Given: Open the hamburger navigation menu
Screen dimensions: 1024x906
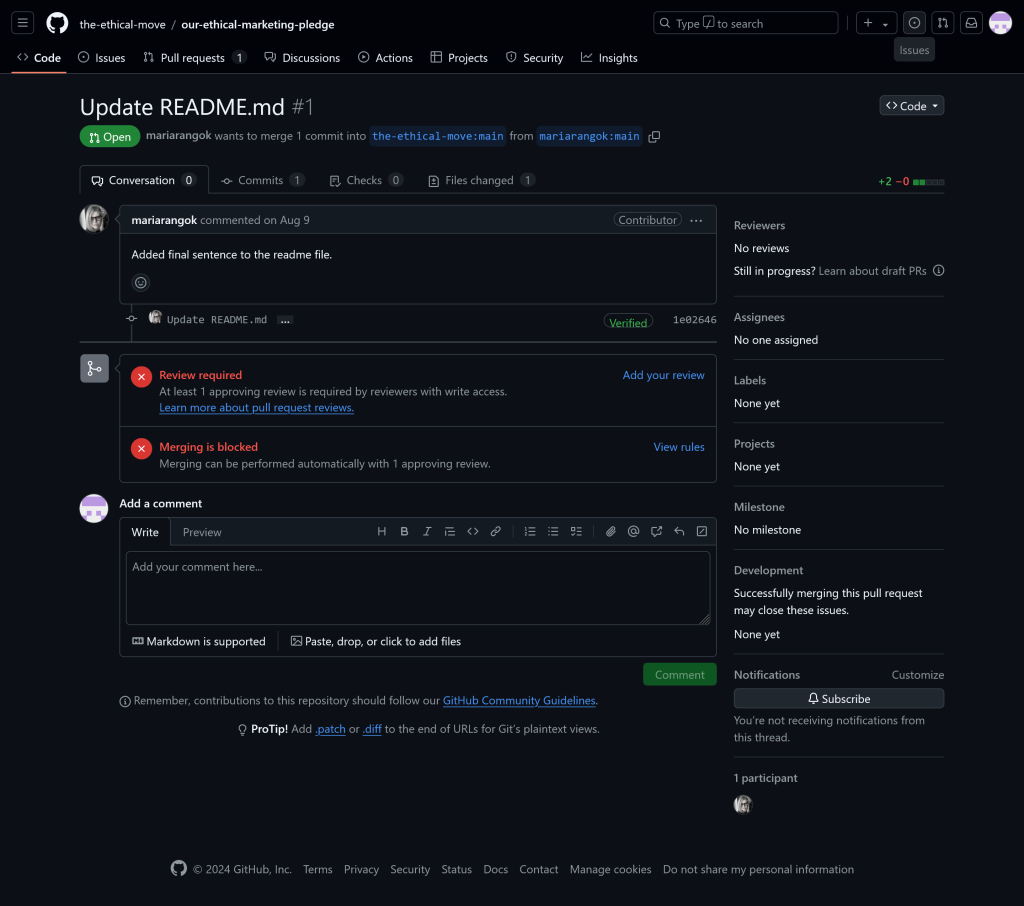Looking at the screenshot, I should (23, 23).
